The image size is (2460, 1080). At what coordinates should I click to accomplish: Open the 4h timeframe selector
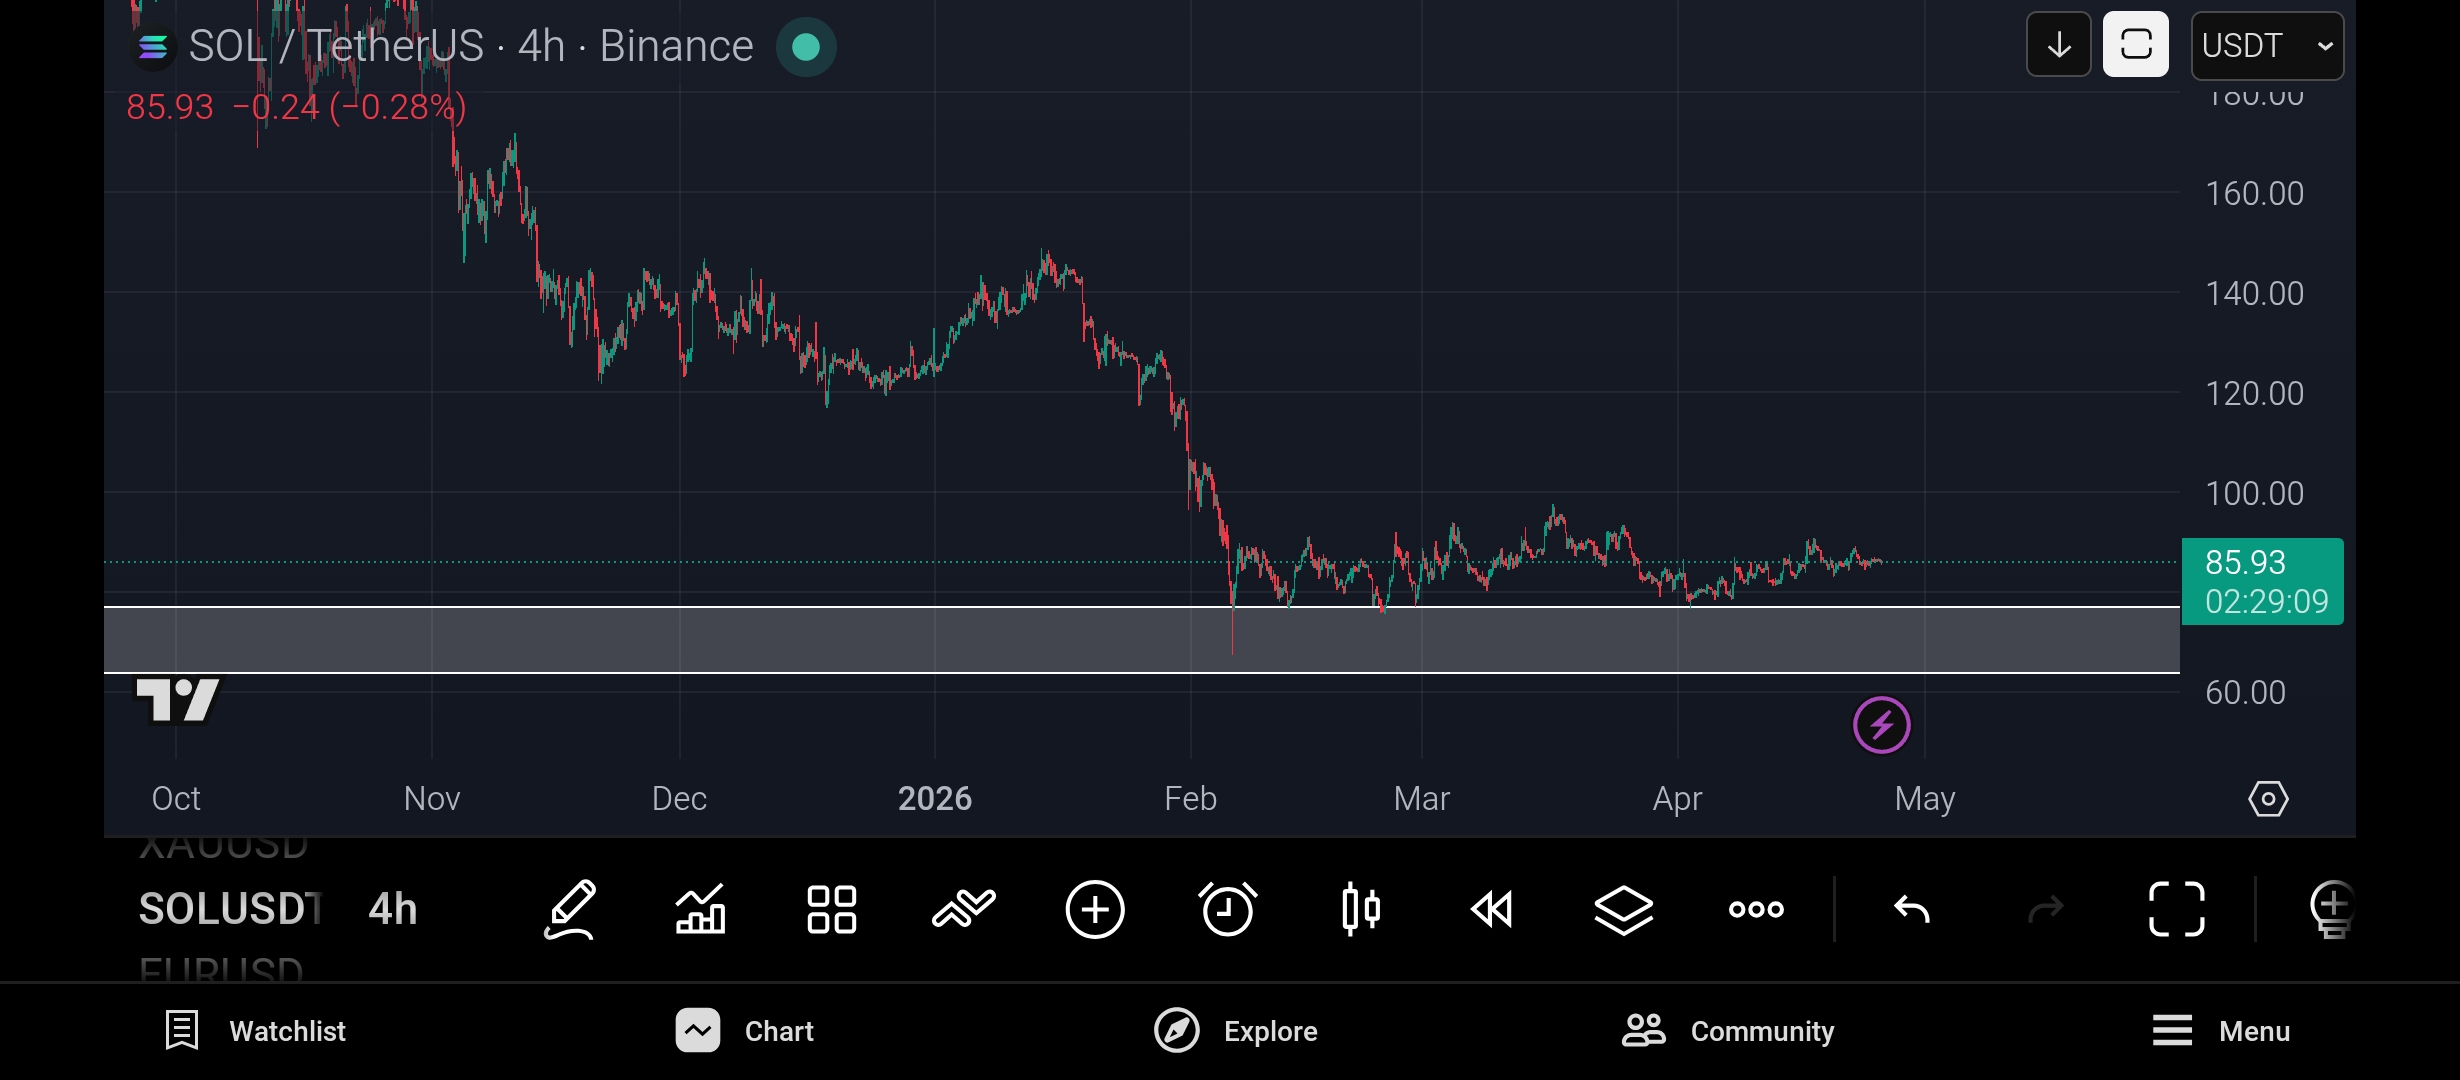[x=393, y=909]
